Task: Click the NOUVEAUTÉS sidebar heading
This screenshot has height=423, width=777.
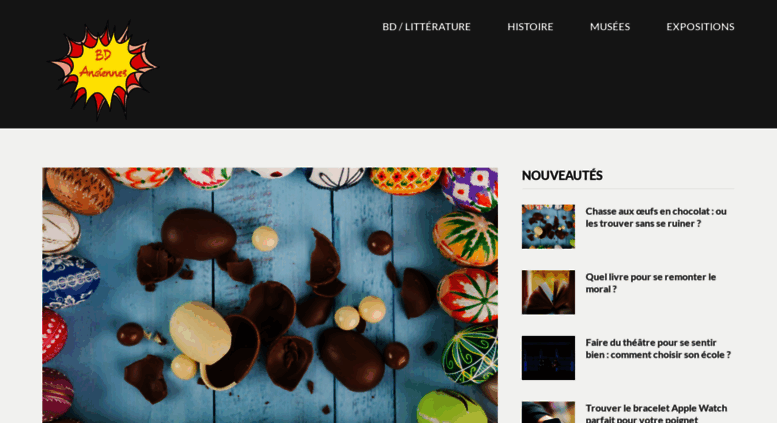Action: [x=562, y=175]
